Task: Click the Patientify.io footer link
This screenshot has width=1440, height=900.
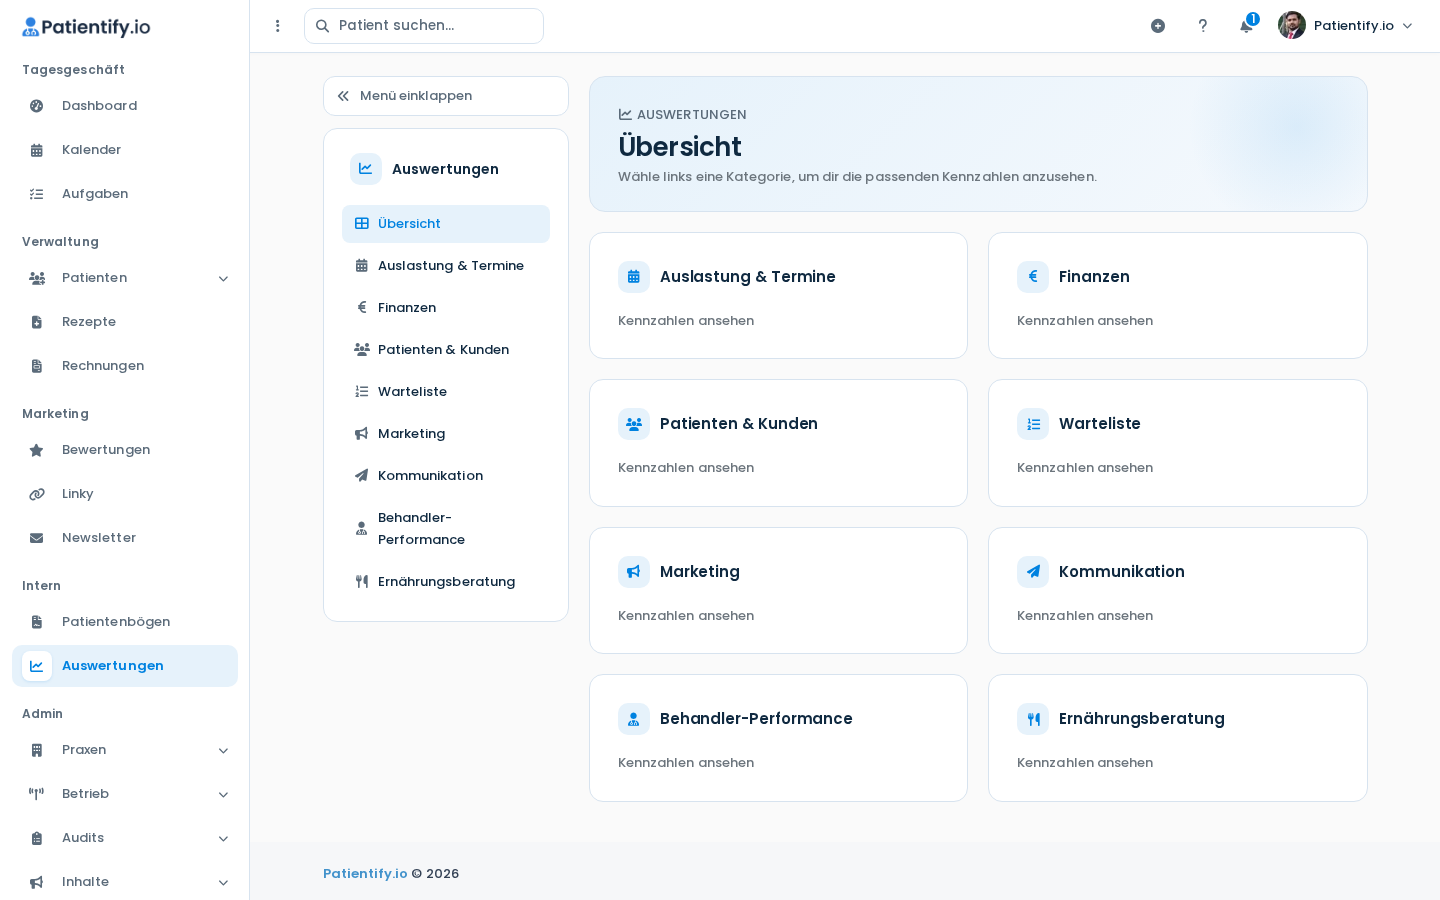Action: (365, 874)
